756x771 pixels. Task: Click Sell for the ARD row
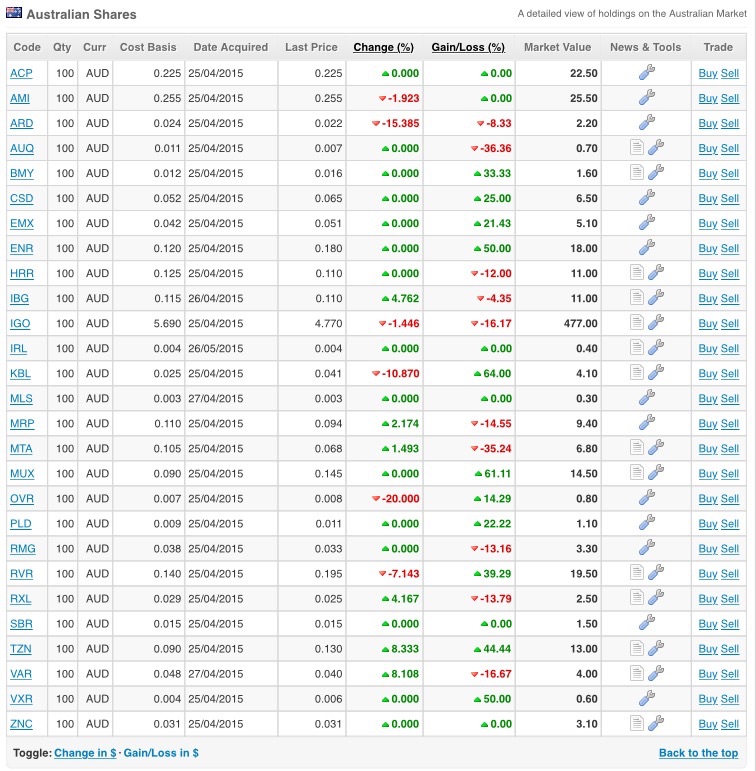click(730, 123)
